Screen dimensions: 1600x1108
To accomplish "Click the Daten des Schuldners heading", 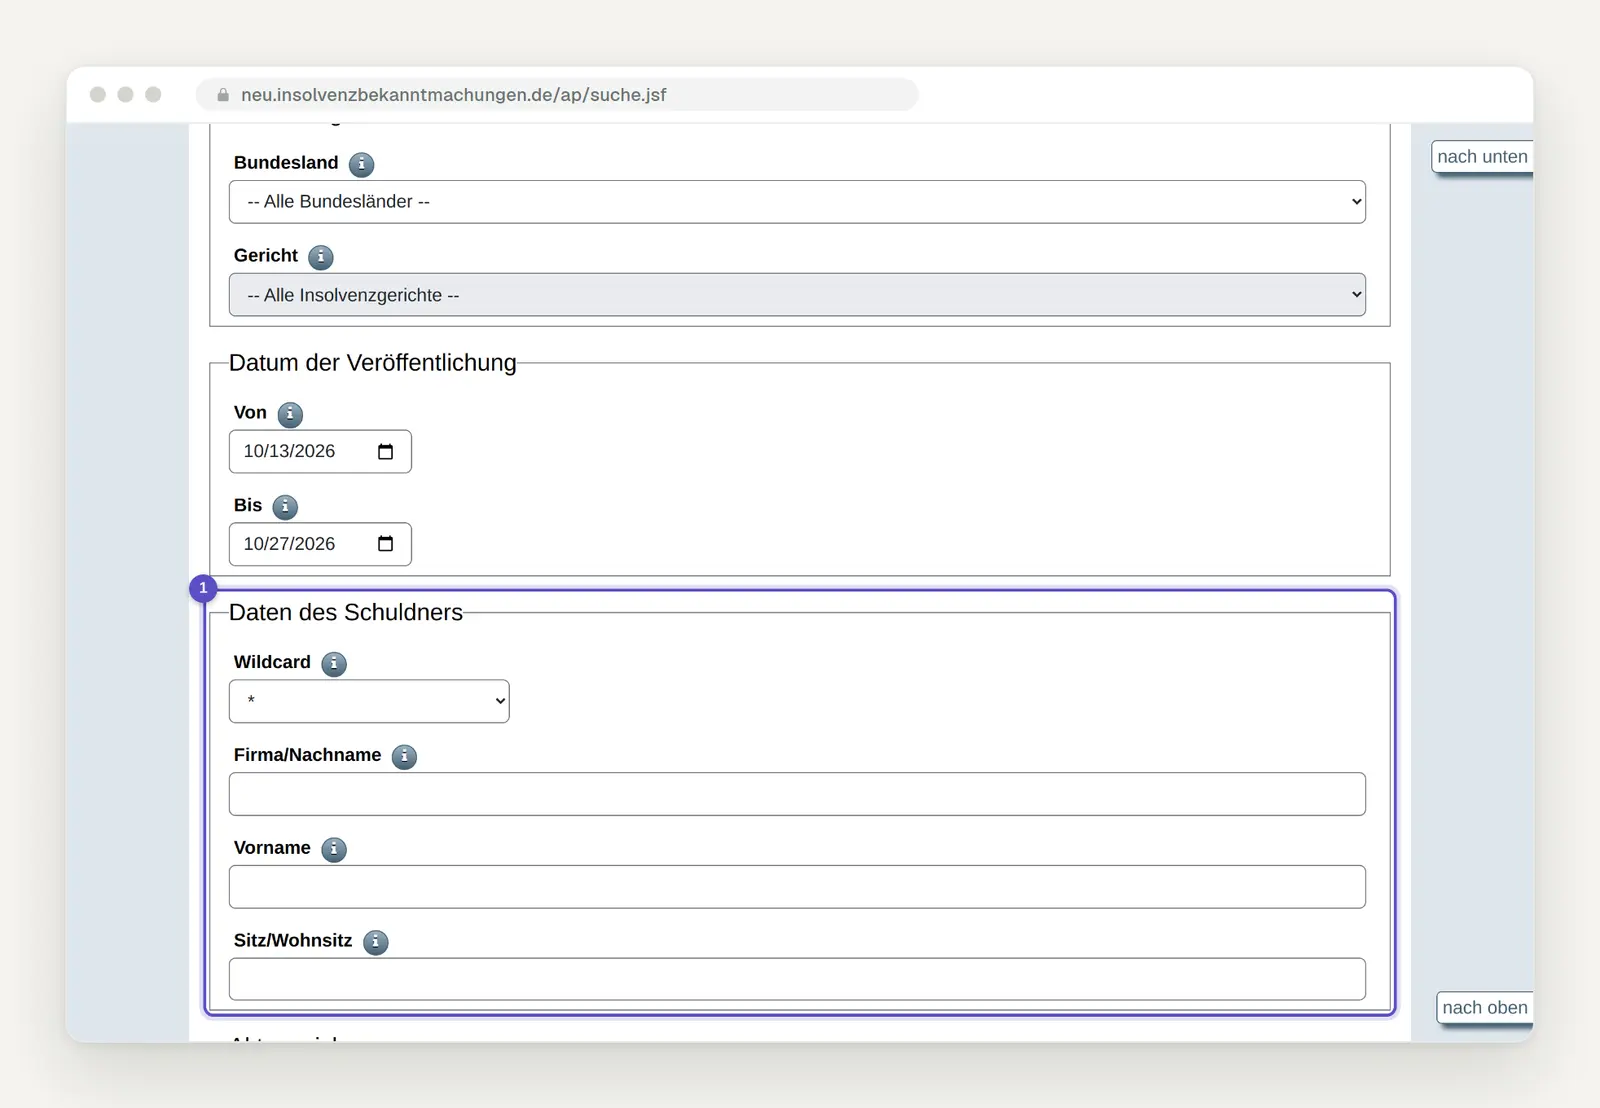I will 346,613.
